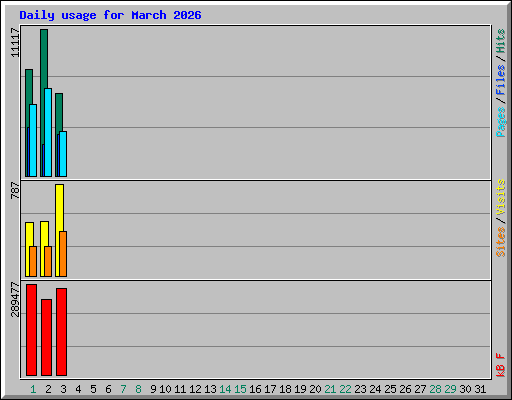The image size is (512, 400).
Task: Click green weekend day 7 label
Action: click(x=123, y=389)
